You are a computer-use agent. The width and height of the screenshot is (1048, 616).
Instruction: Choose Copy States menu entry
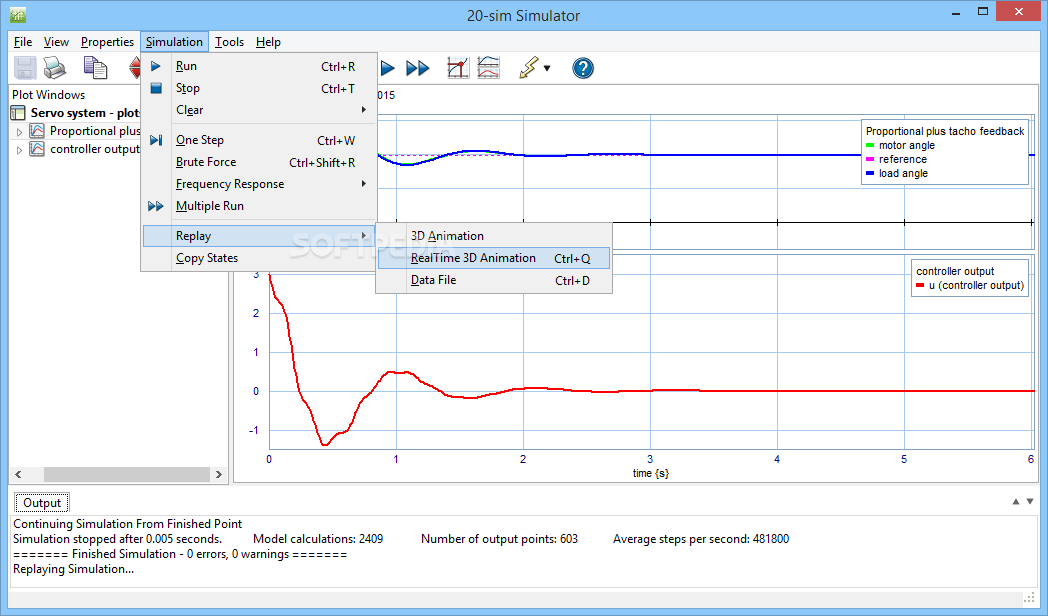click(259, 258)
